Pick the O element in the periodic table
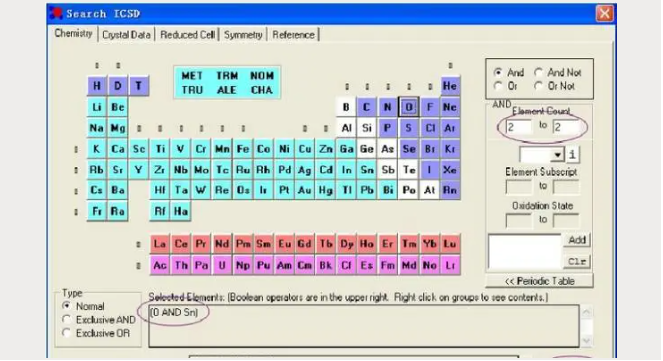The width and height of the screenshot is (663, 361). pyautogui.click(x=408, y=107)
